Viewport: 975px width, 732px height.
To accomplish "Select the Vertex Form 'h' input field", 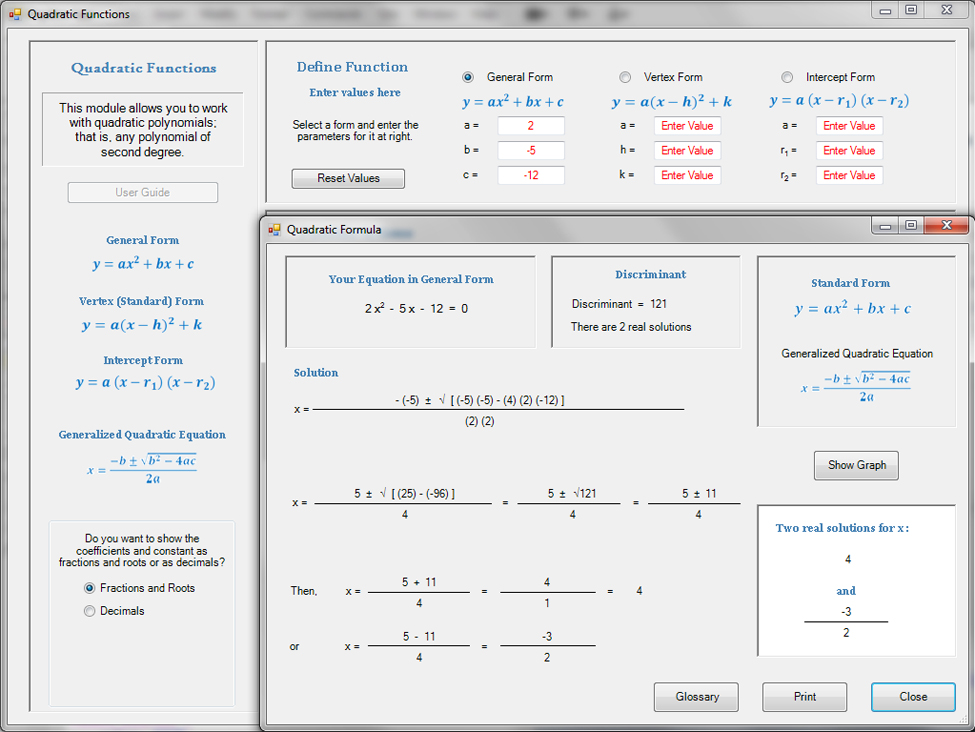I will pos(687,151).
